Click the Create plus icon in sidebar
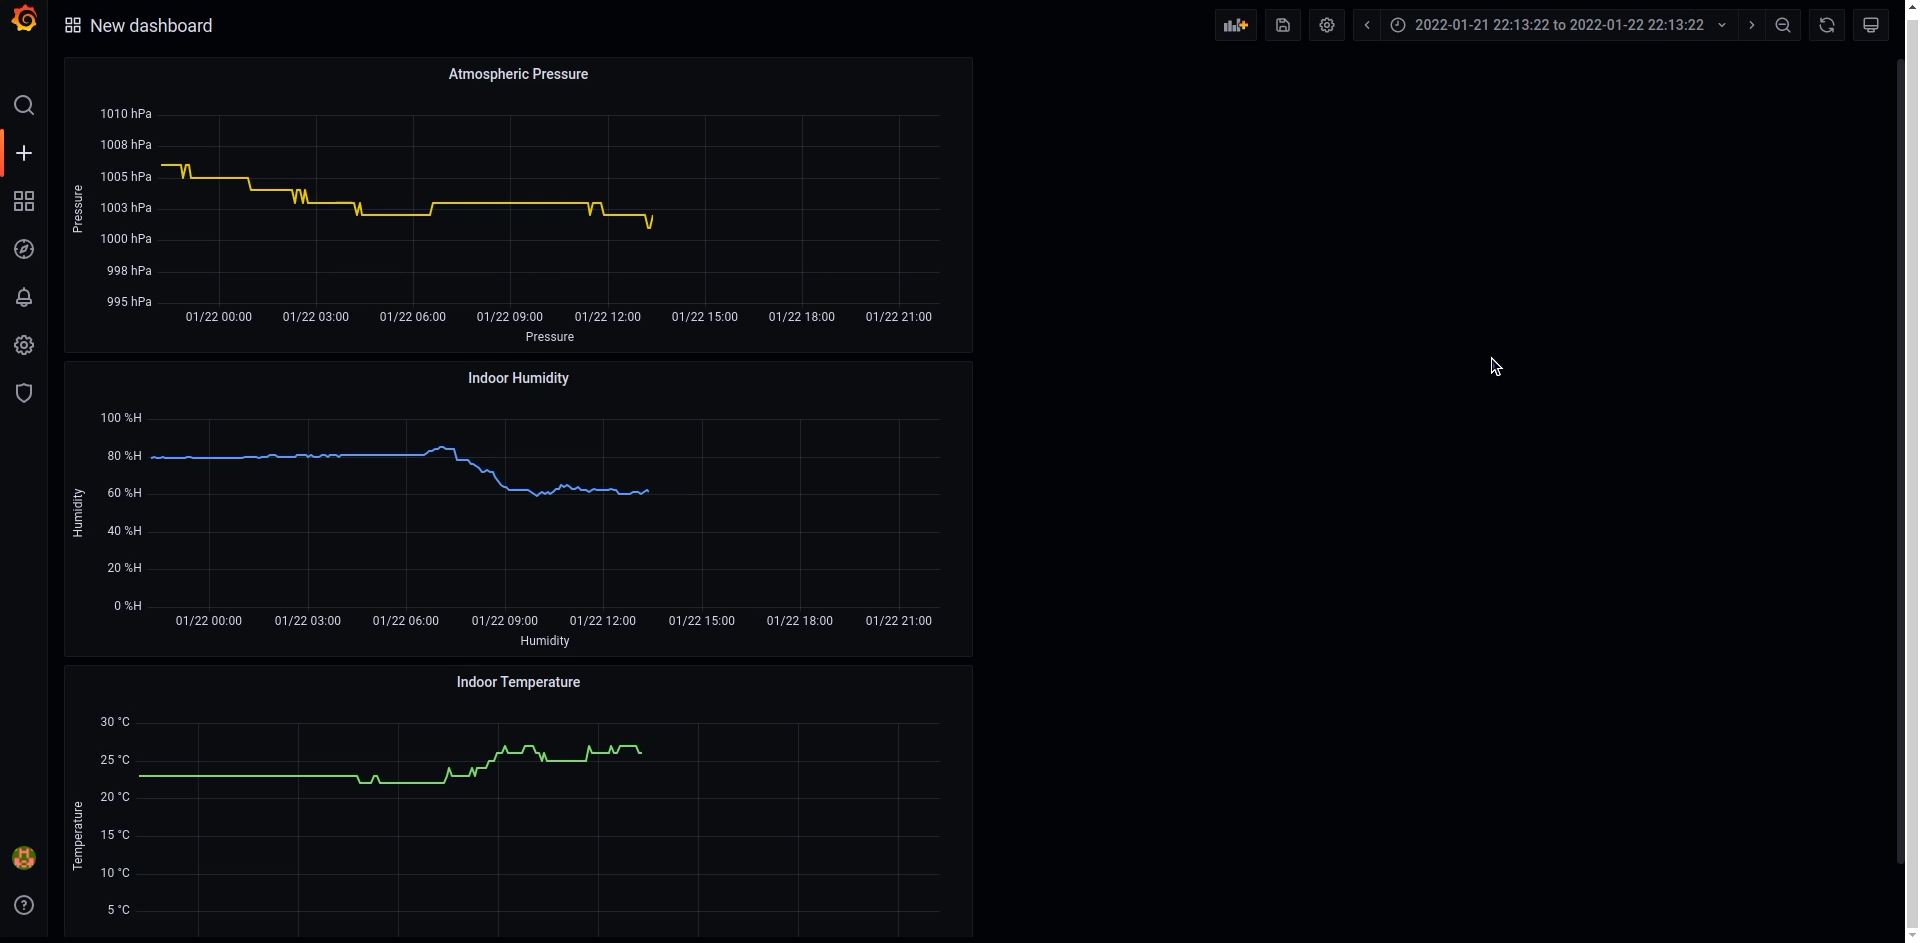The width and height of the screenshot is (1920, 943). coord(24,153)
